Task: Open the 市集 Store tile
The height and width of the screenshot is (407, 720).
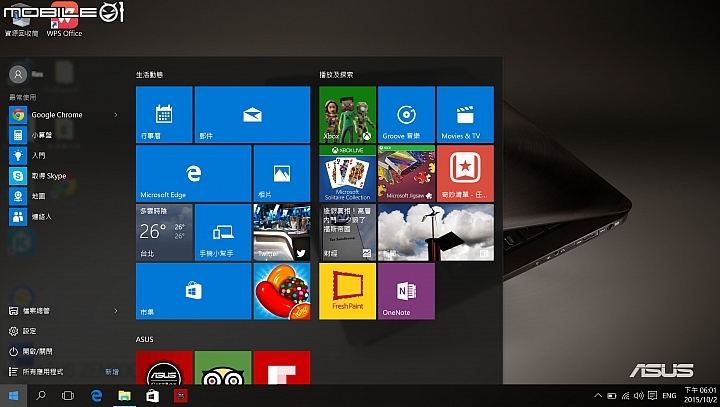Action: pos(193,291)
